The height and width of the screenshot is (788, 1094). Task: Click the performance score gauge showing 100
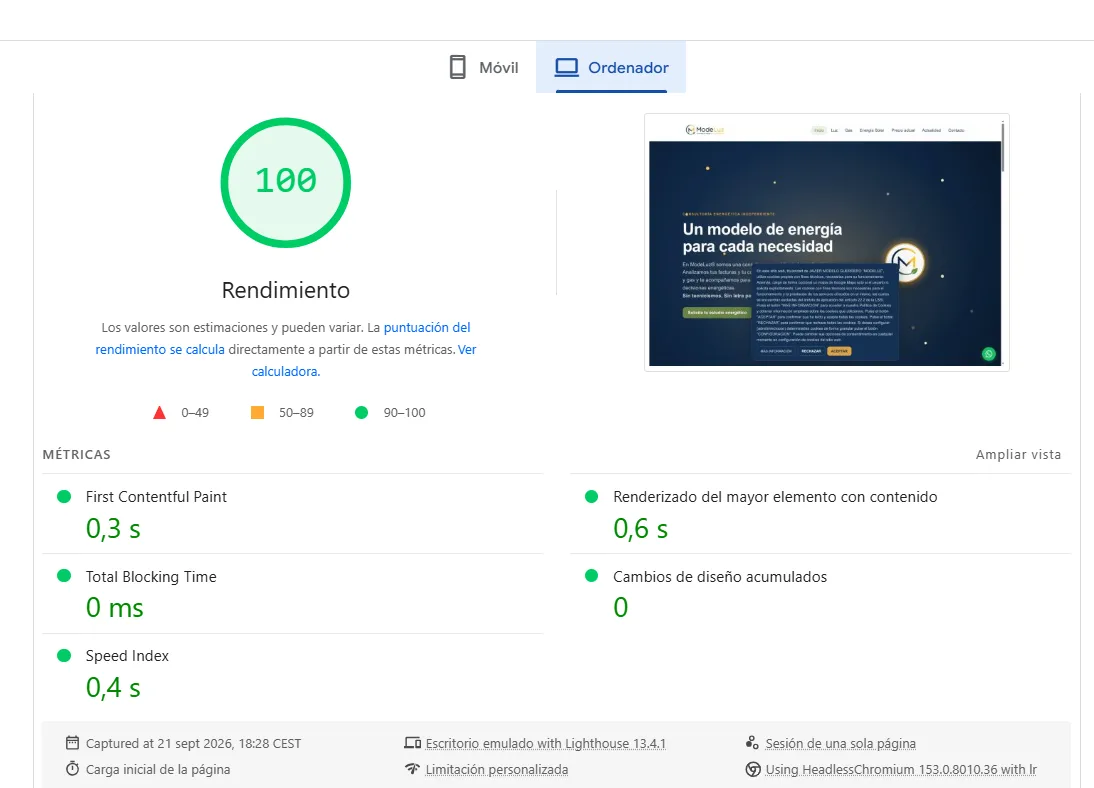click(x=285, y=182)
